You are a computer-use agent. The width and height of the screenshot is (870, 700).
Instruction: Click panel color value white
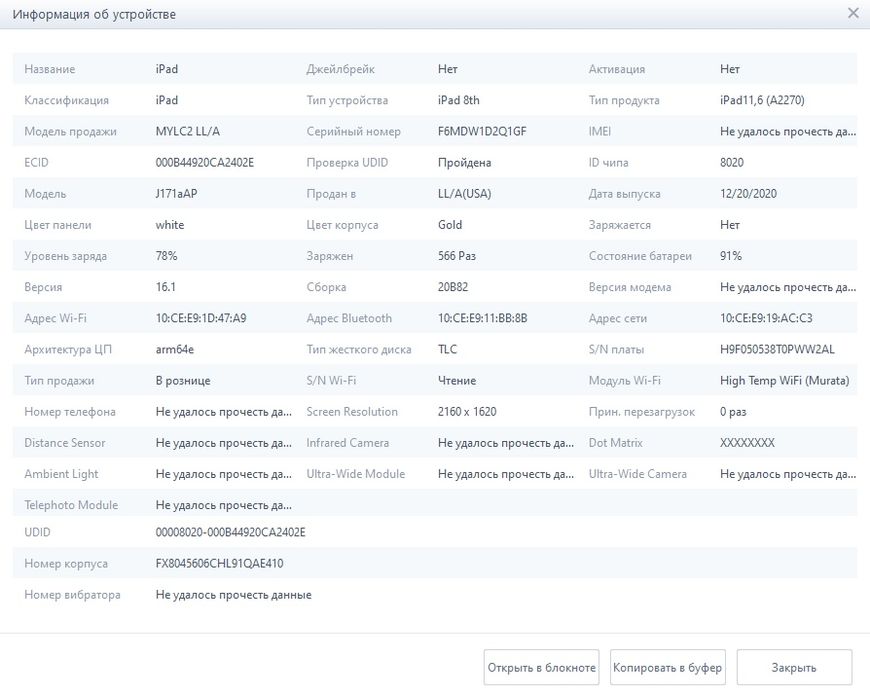pos(170,225)
